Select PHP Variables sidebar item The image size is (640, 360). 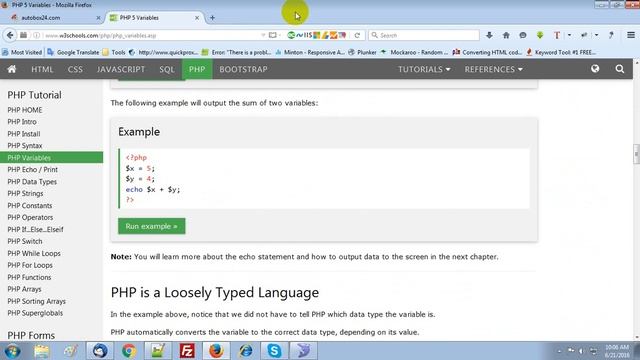pos(51,158)
